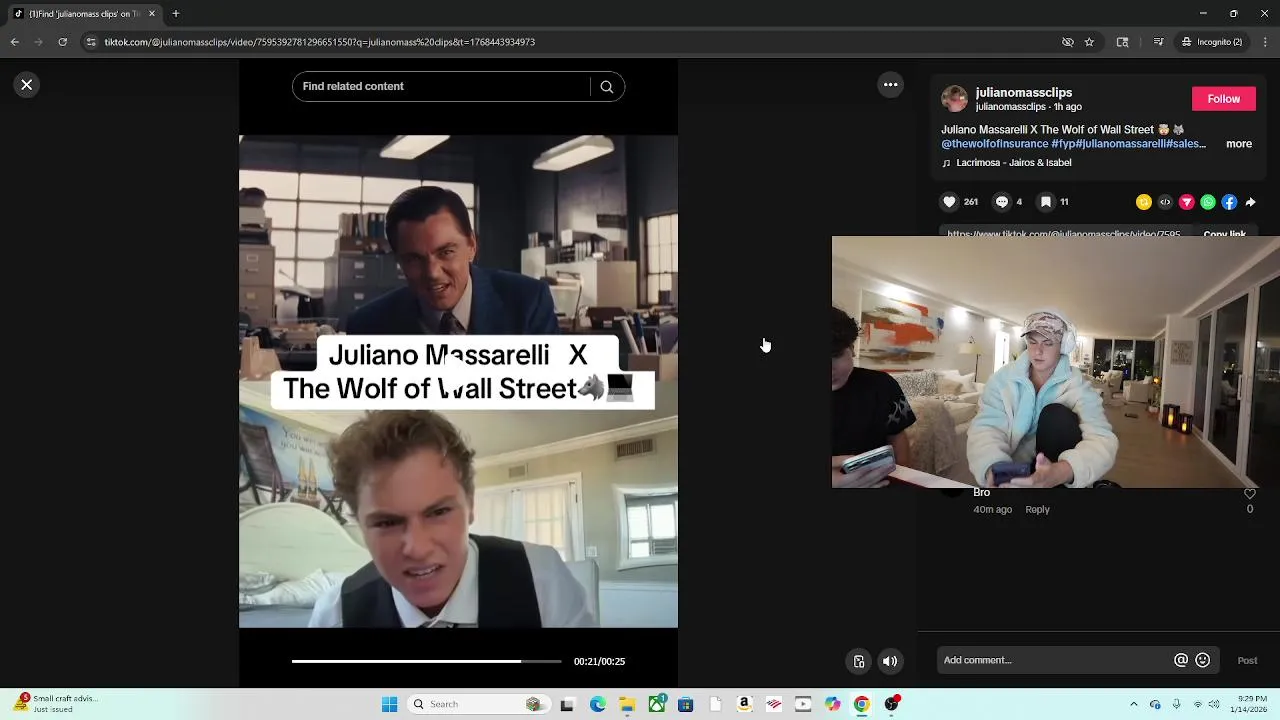Open Task View on the taskbar
Image resolution: width=1280 pixels, height=720 pixels.
click(x=567, y=705)
